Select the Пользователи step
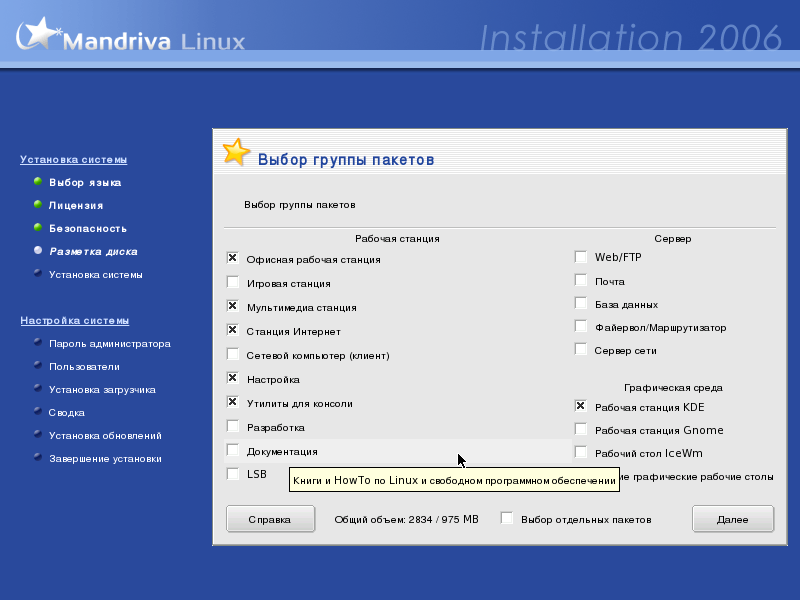Viewport: 800px width, 600px height. pos(84,367)
